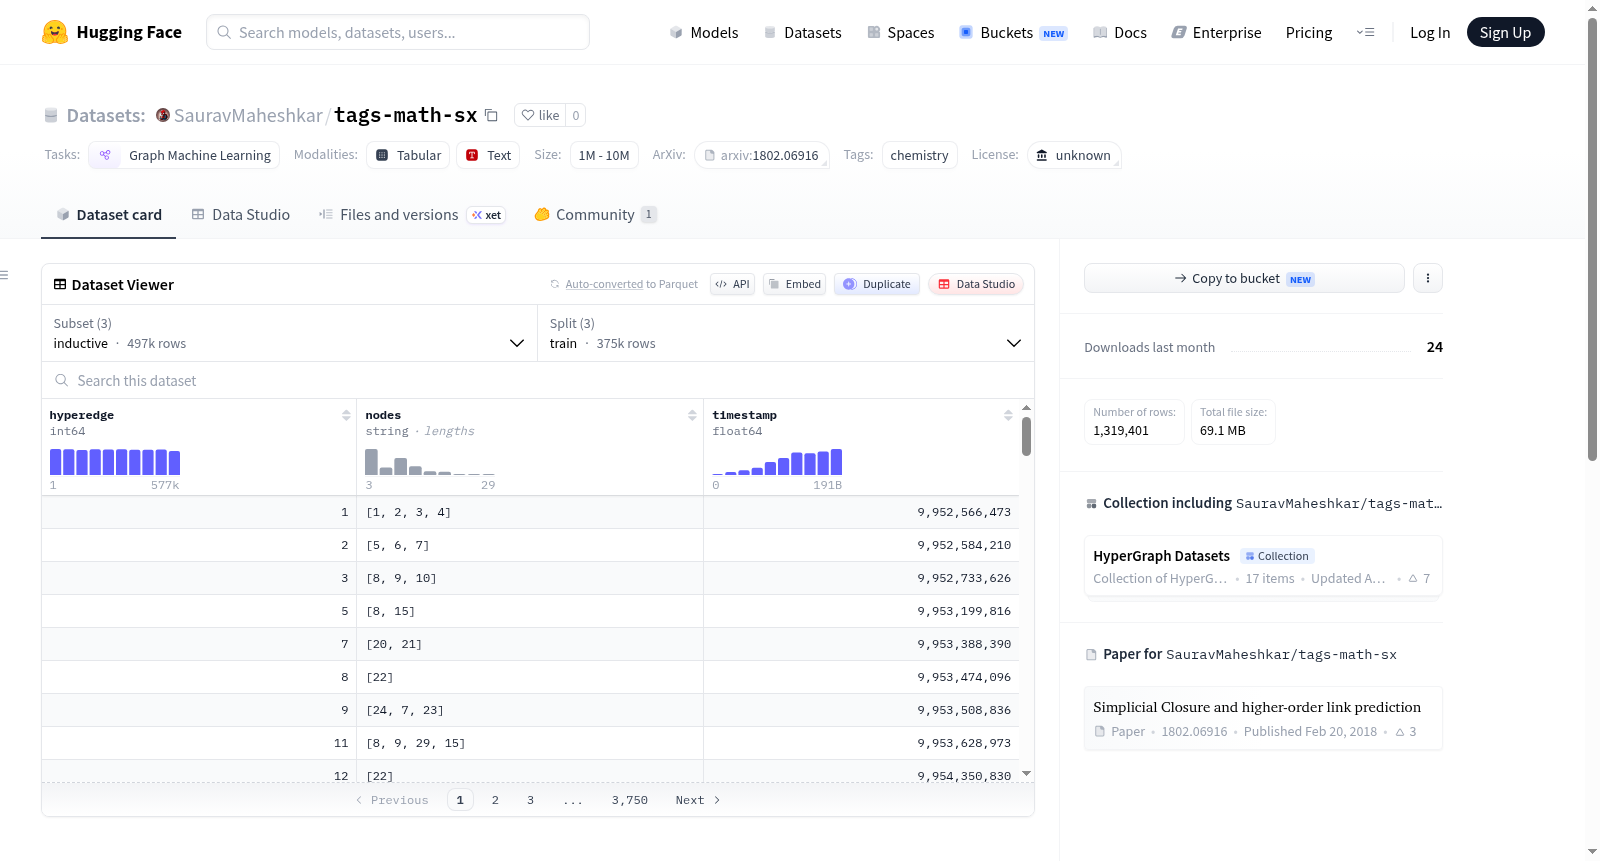This screenshot has width=1600, height=861.
Task: Open Data Studio from the viewer header
Action: (976, 284)
